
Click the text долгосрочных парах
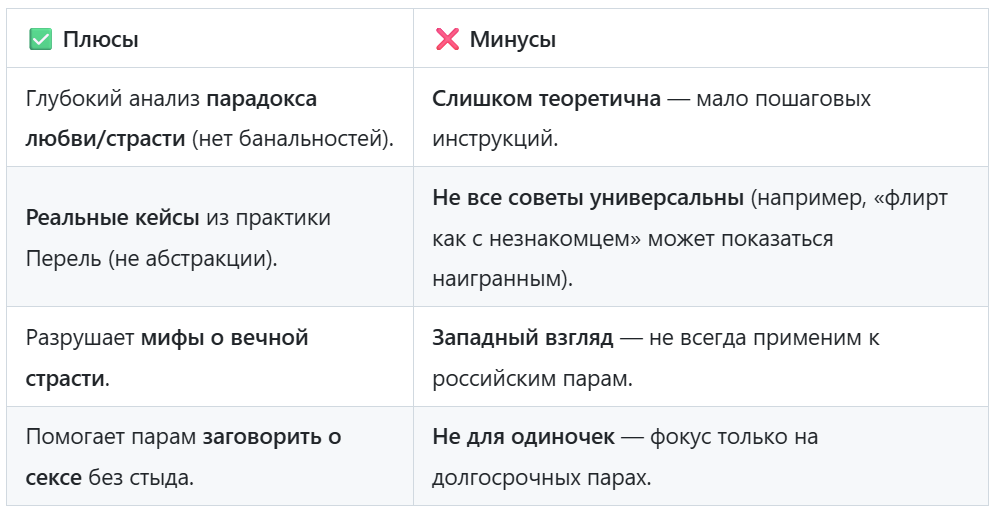point(542,478)
